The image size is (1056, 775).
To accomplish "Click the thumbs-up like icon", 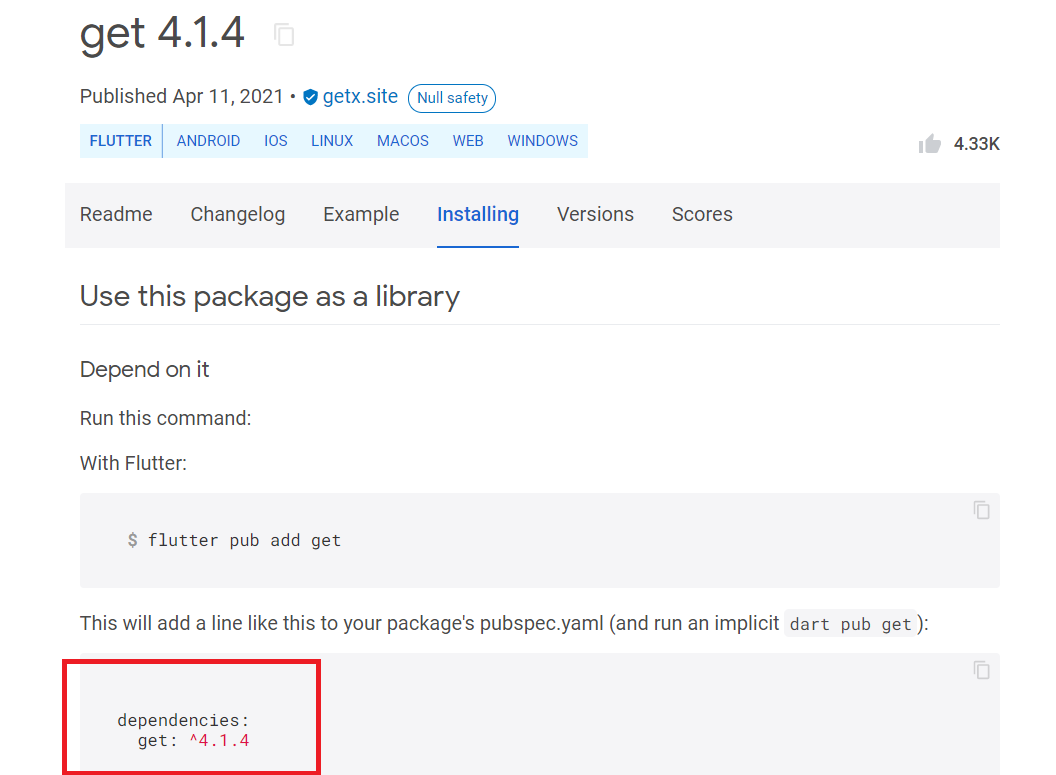I will pos(929,143).
